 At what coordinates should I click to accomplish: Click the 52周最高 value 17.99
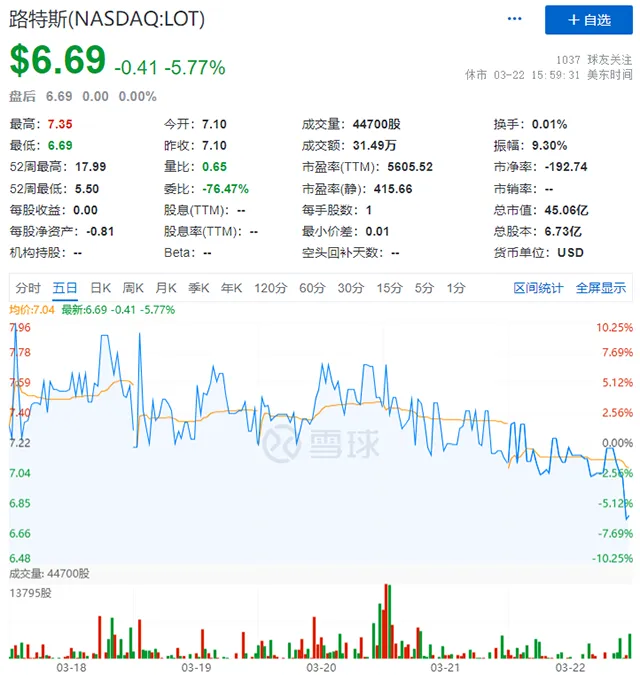coord(90,167)
